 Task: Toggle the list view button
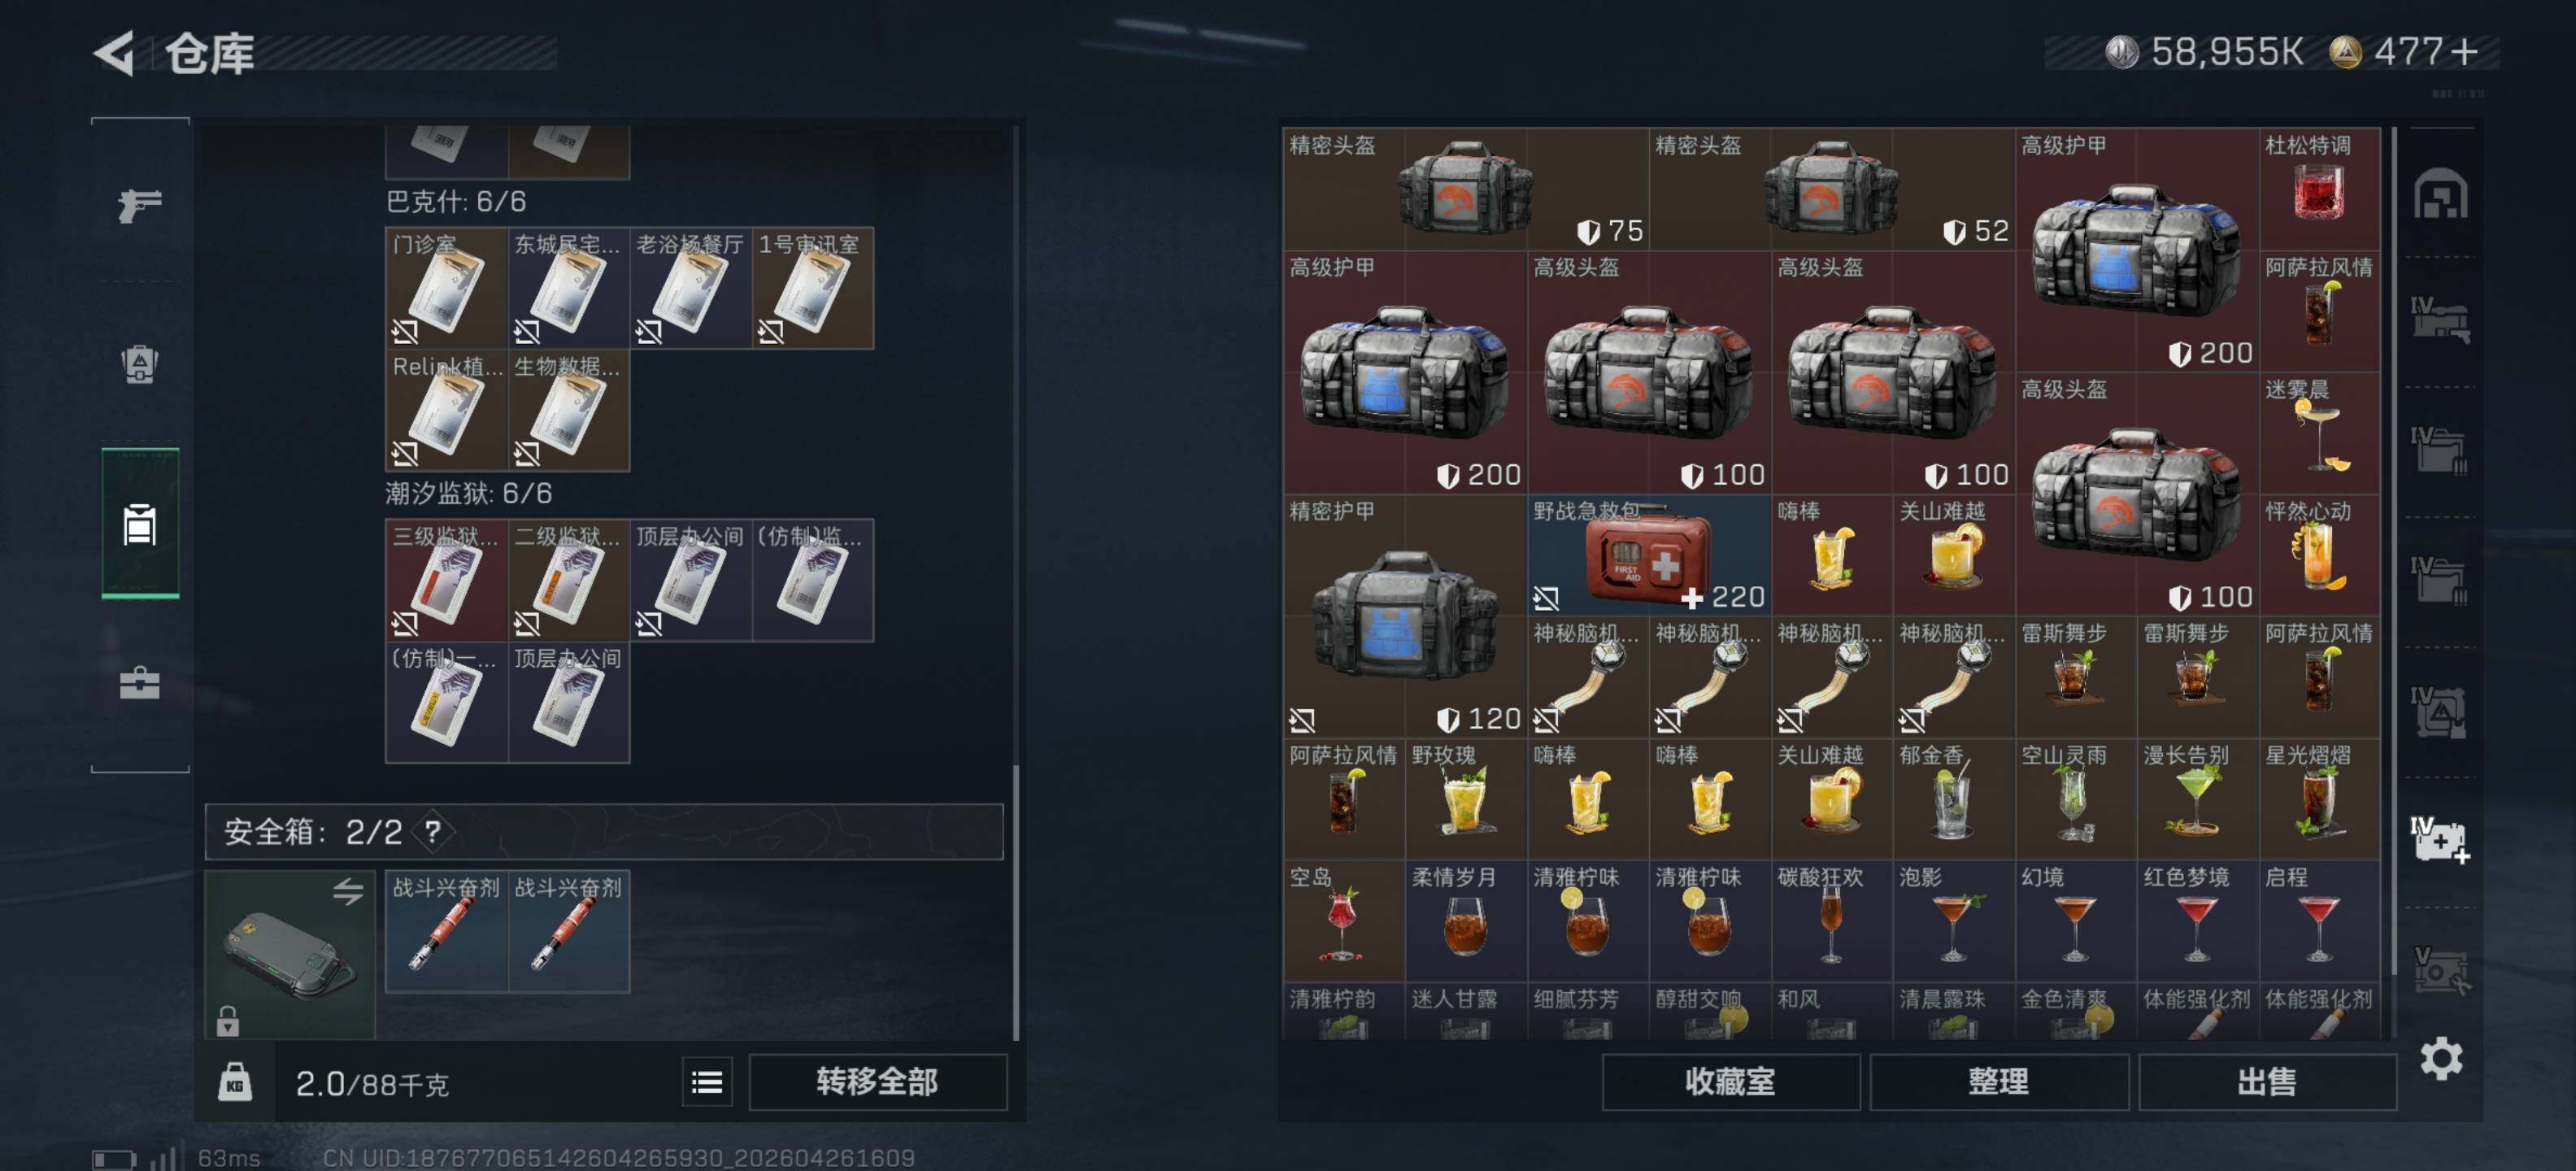[x=707, y=1082]
